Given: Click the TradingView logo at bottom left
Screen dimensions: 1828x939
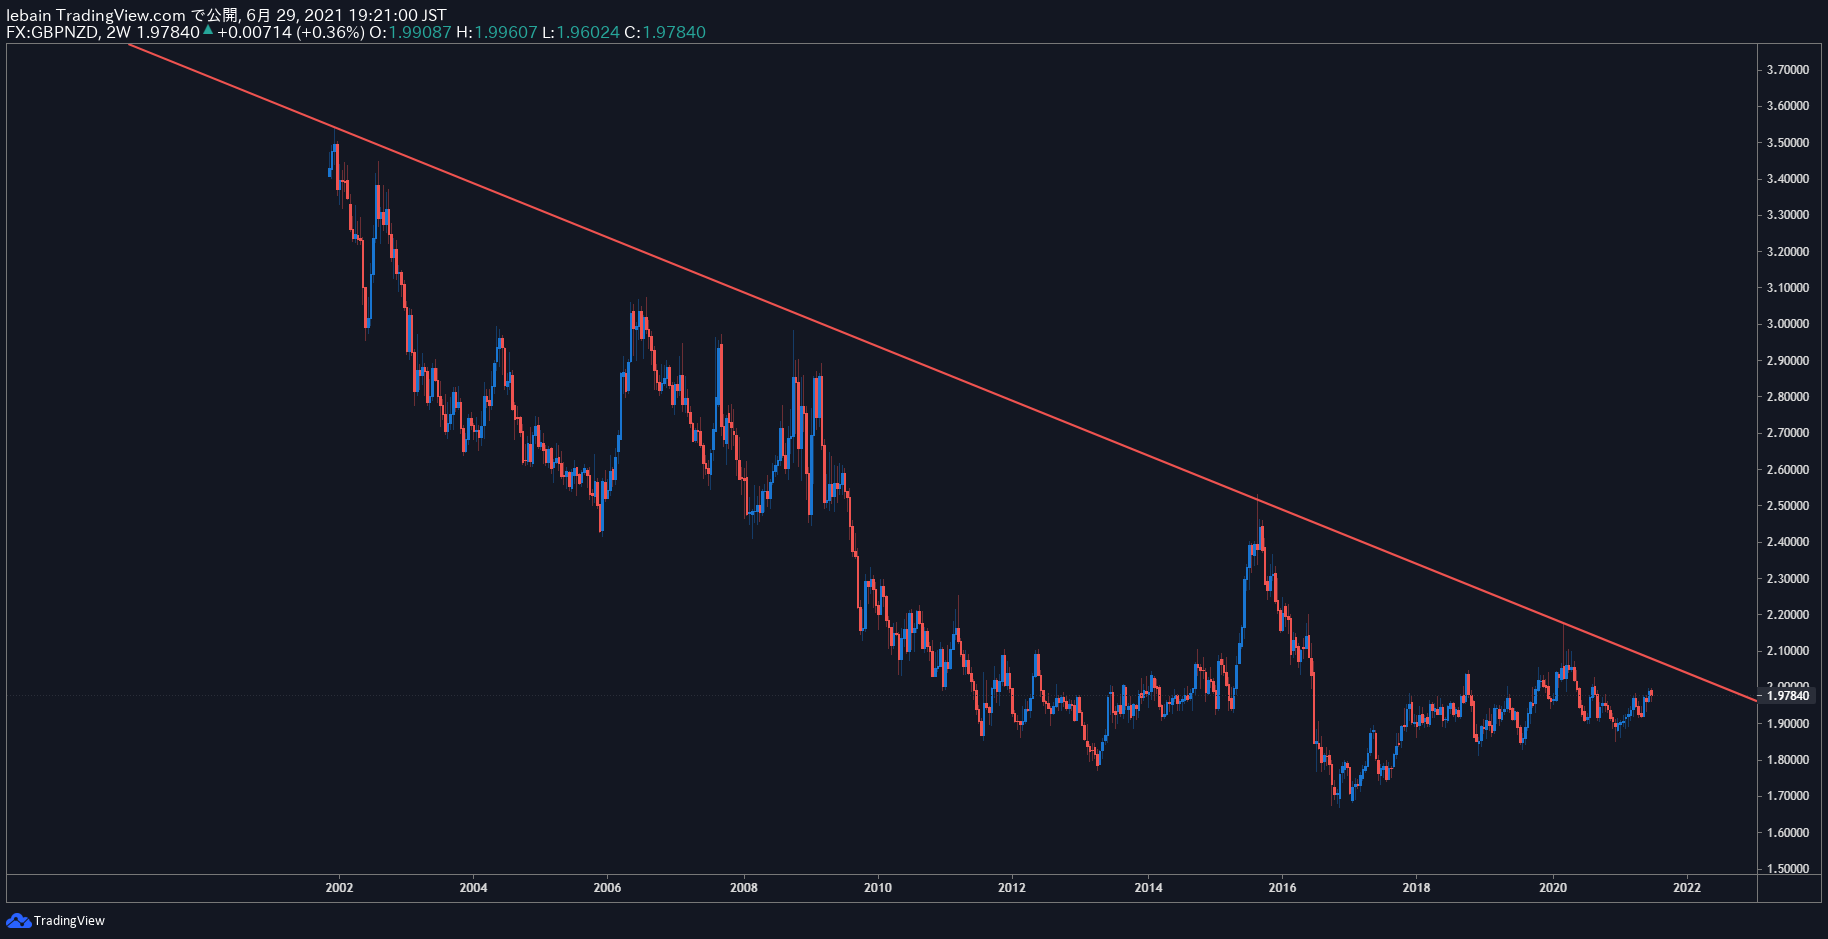Looking at the screenshot, I should coord(56,921).
